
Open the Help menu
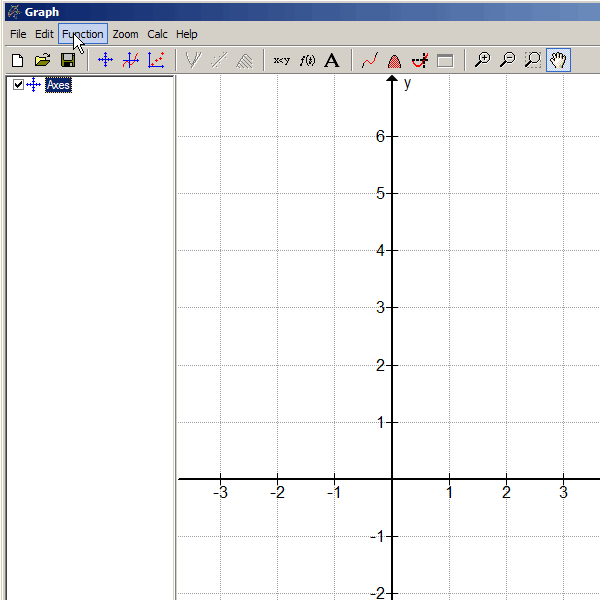[187, 34]
